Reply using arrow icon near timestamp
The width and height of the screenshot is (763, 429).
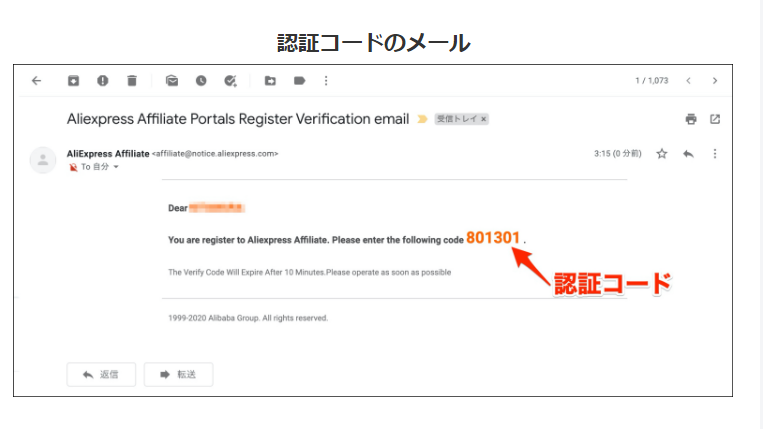tap(688, 154)
